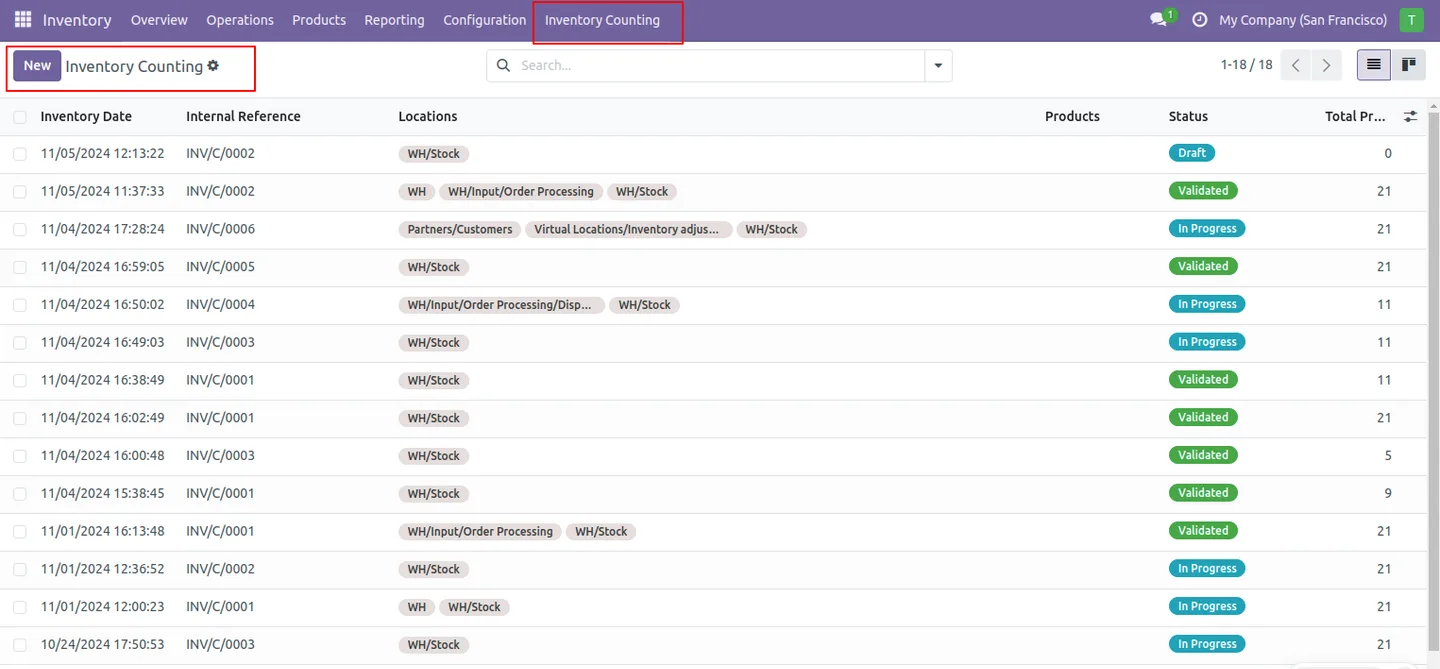
Task: Open the Reporting menu
Action: click(394, 20)
